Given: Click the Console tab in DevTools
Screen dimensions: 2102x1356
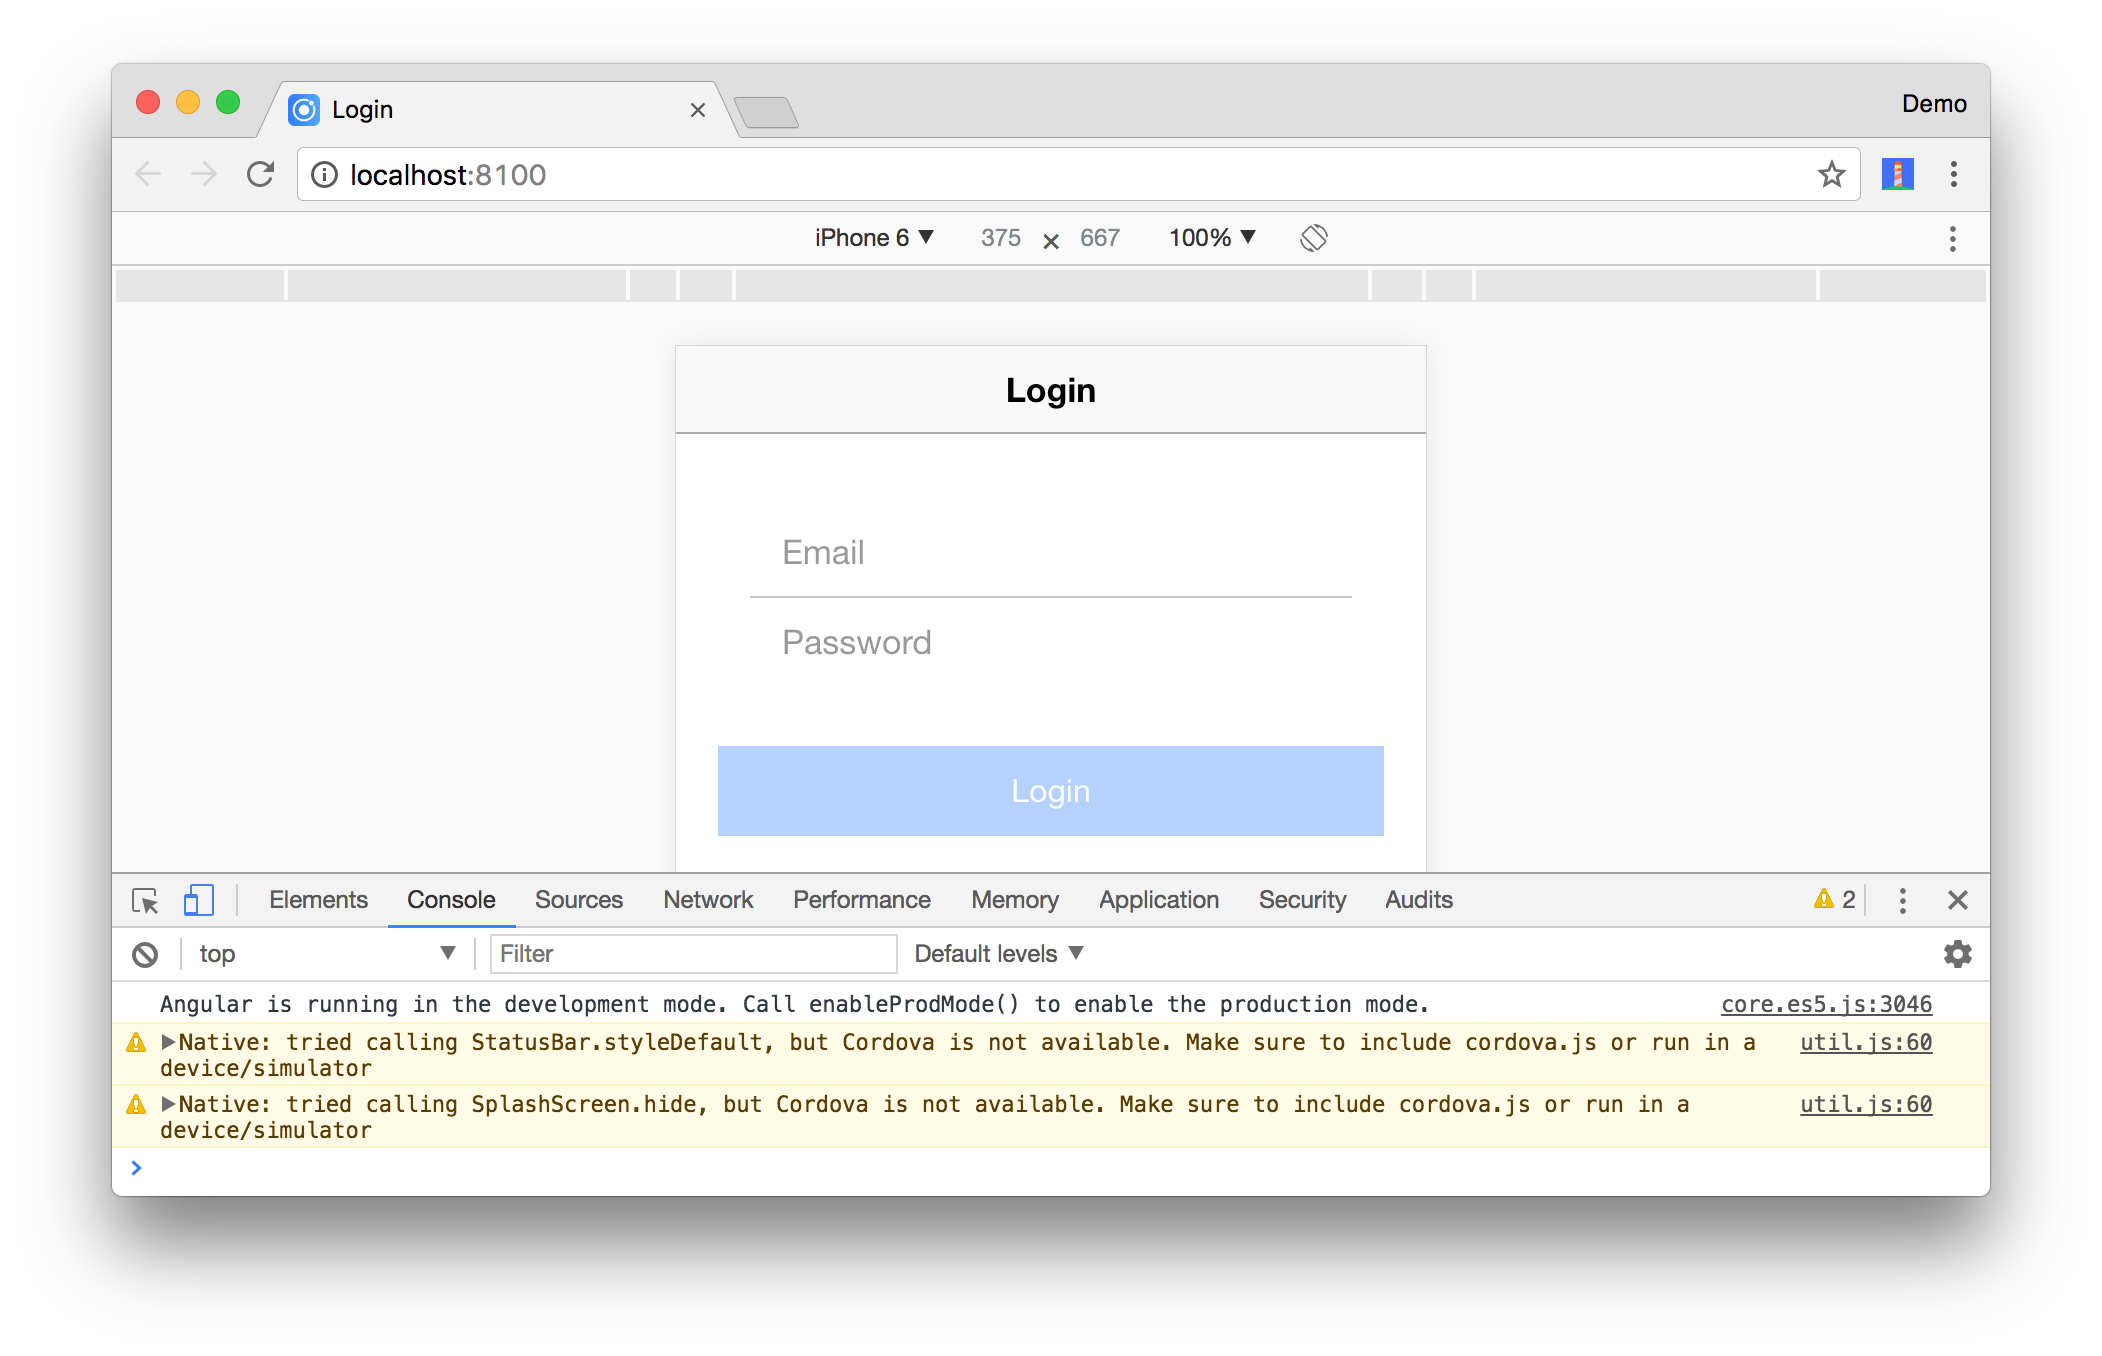Looking at the screenshot, I should tap(450, 899).
